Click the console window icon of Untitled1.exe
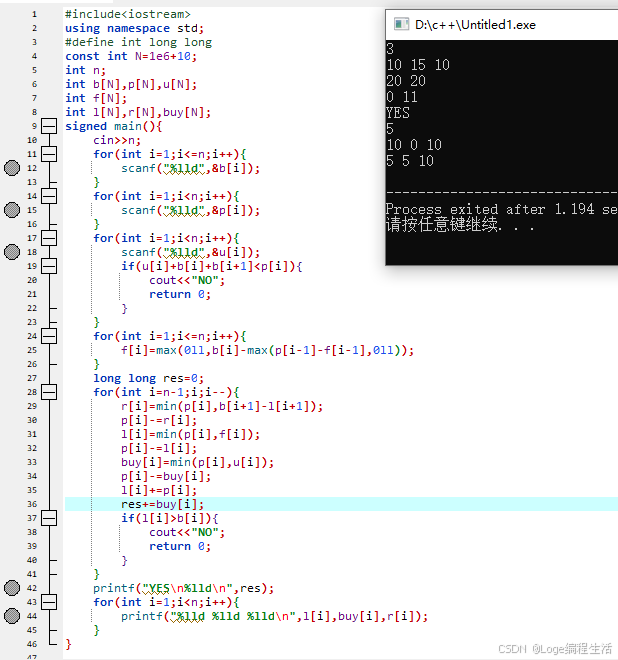This screenshot has height=660, width=618. [x=401, y=24]
